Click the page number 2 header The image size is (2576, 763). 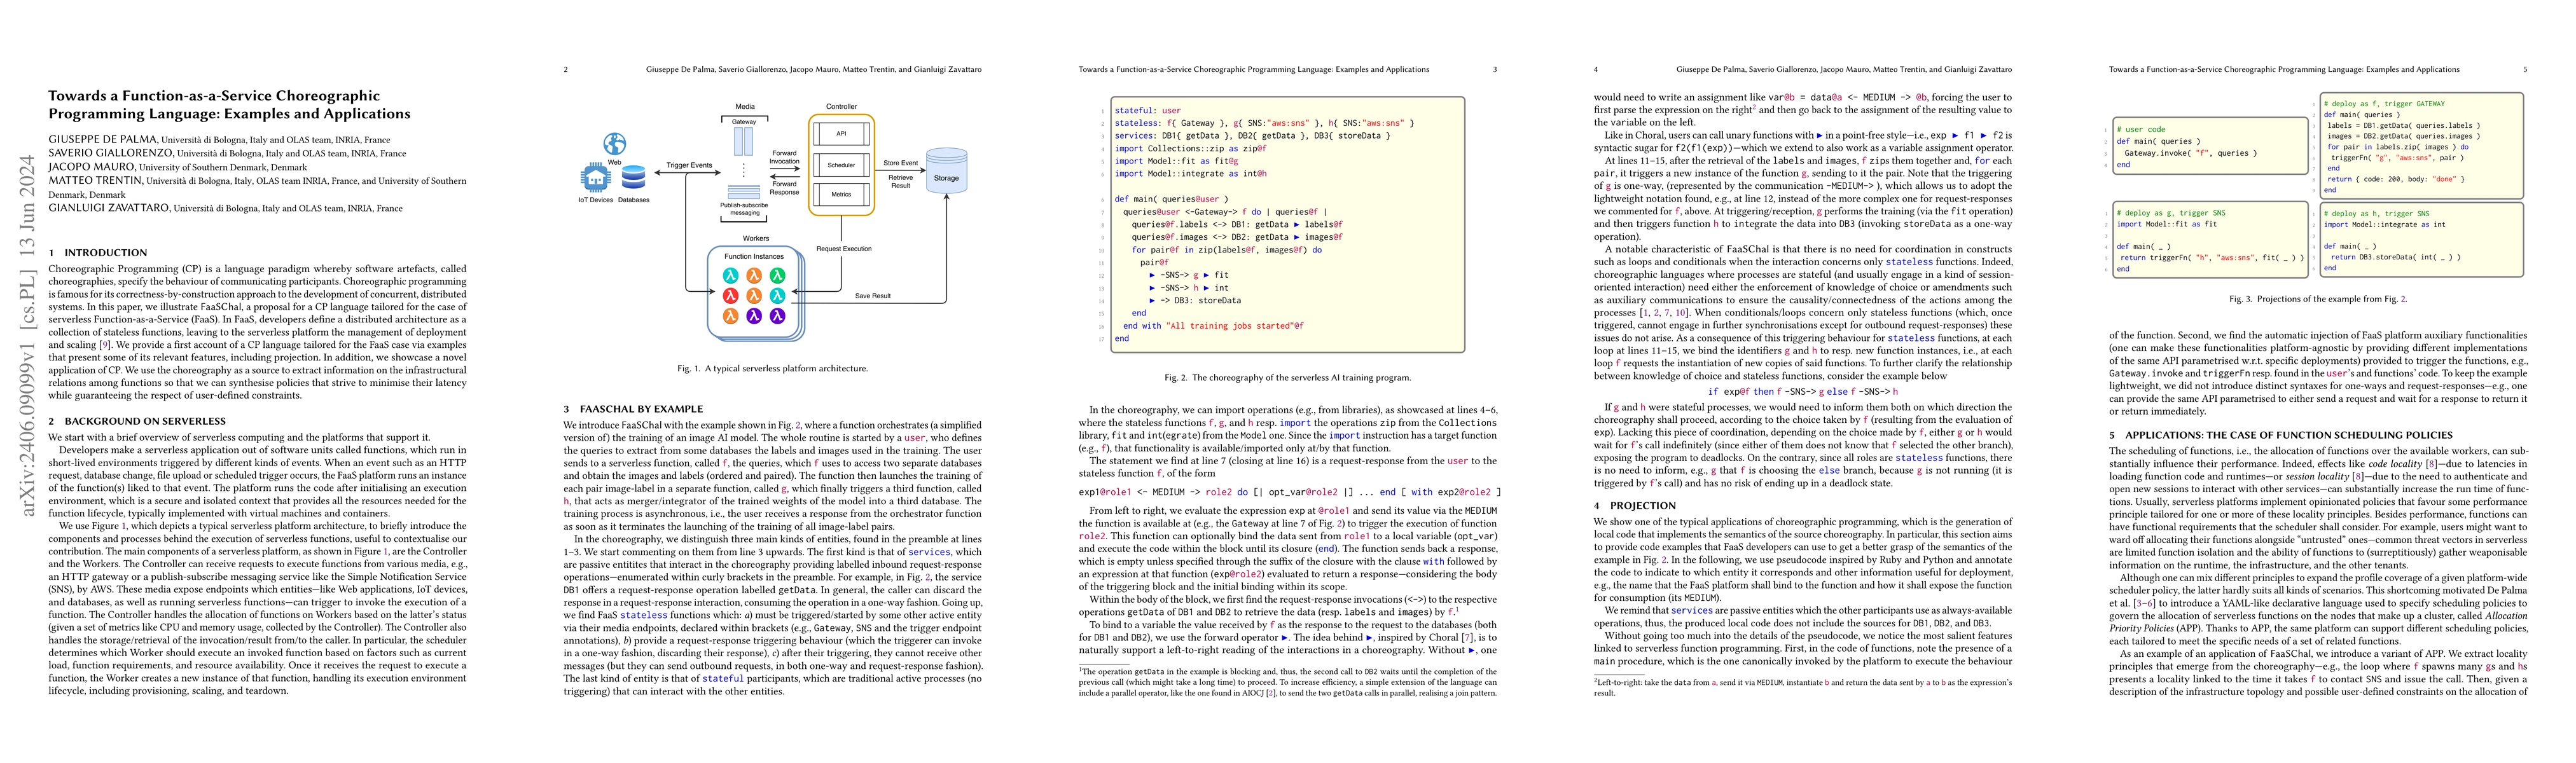[x=566, y=70]
